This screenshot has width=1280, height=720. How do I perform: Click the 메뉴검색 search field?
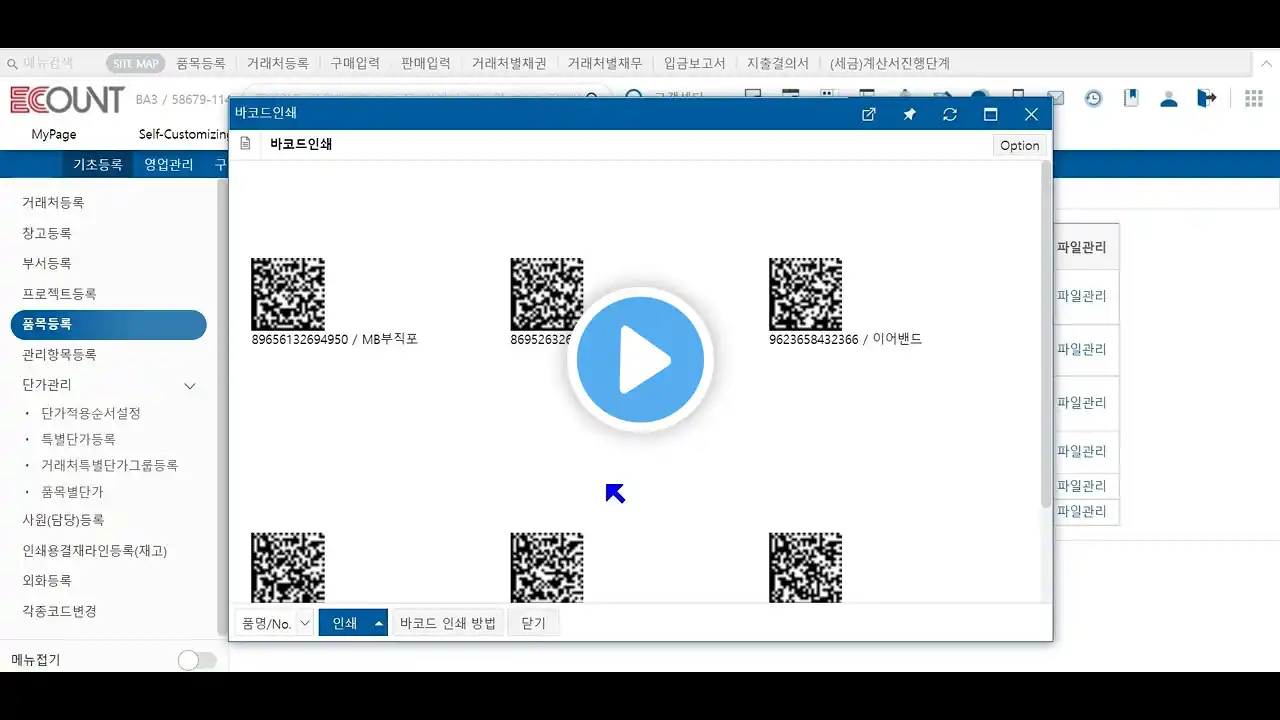tap(50, 63)
